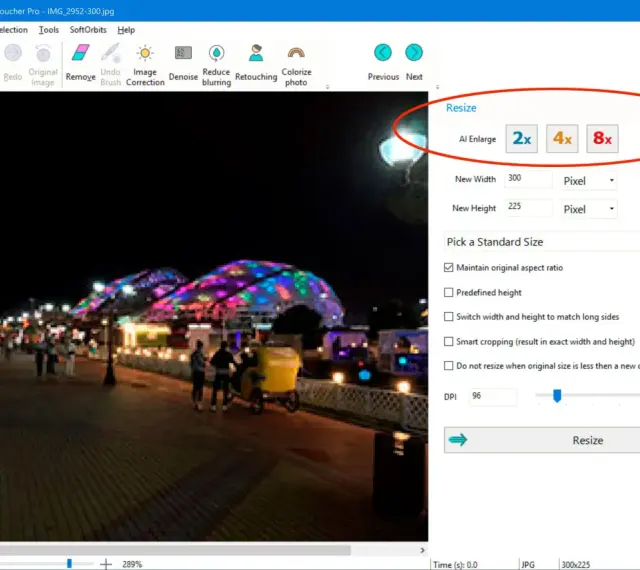Enable Switch width and height checkbox
This screenshot has width=640, height=570.
tap(449, 317)
